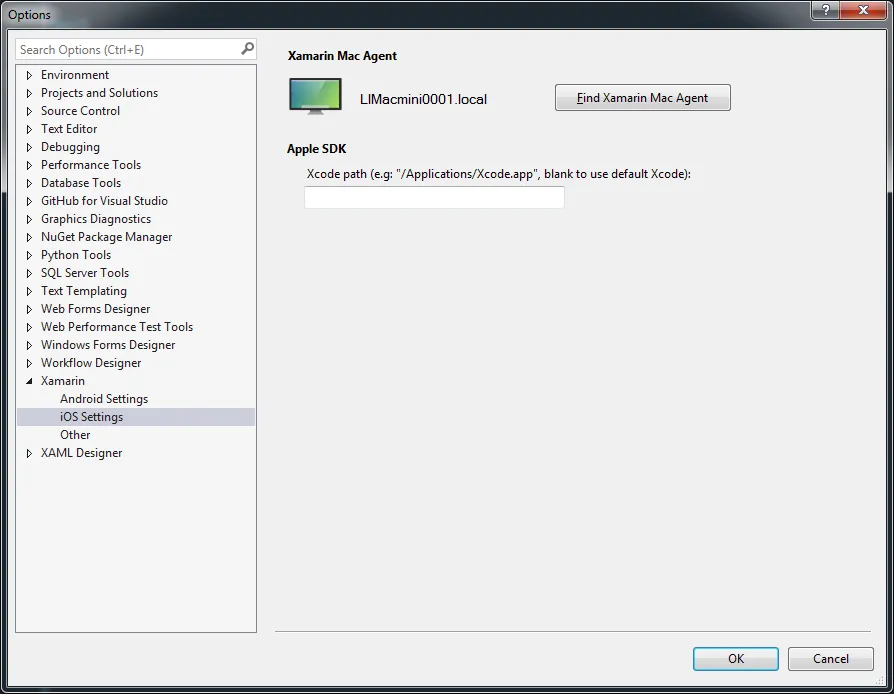
Task: Close the Options dialog
Action: (x=863, y=10)
